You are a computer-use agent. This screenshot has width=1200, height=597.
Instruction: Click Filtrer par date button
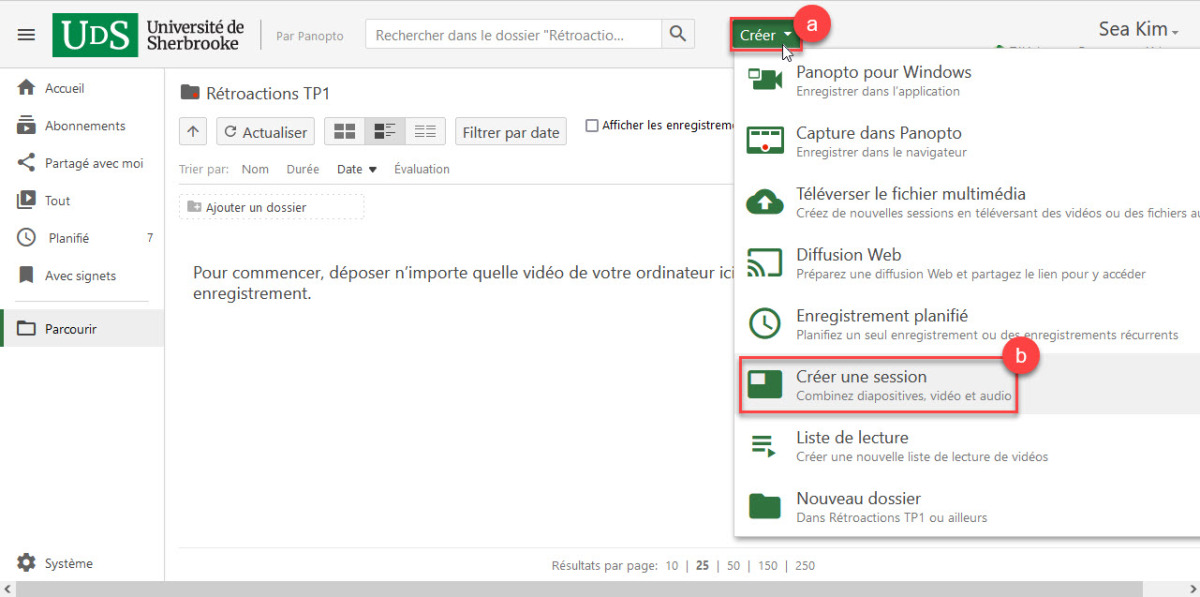tap(510, 132)
